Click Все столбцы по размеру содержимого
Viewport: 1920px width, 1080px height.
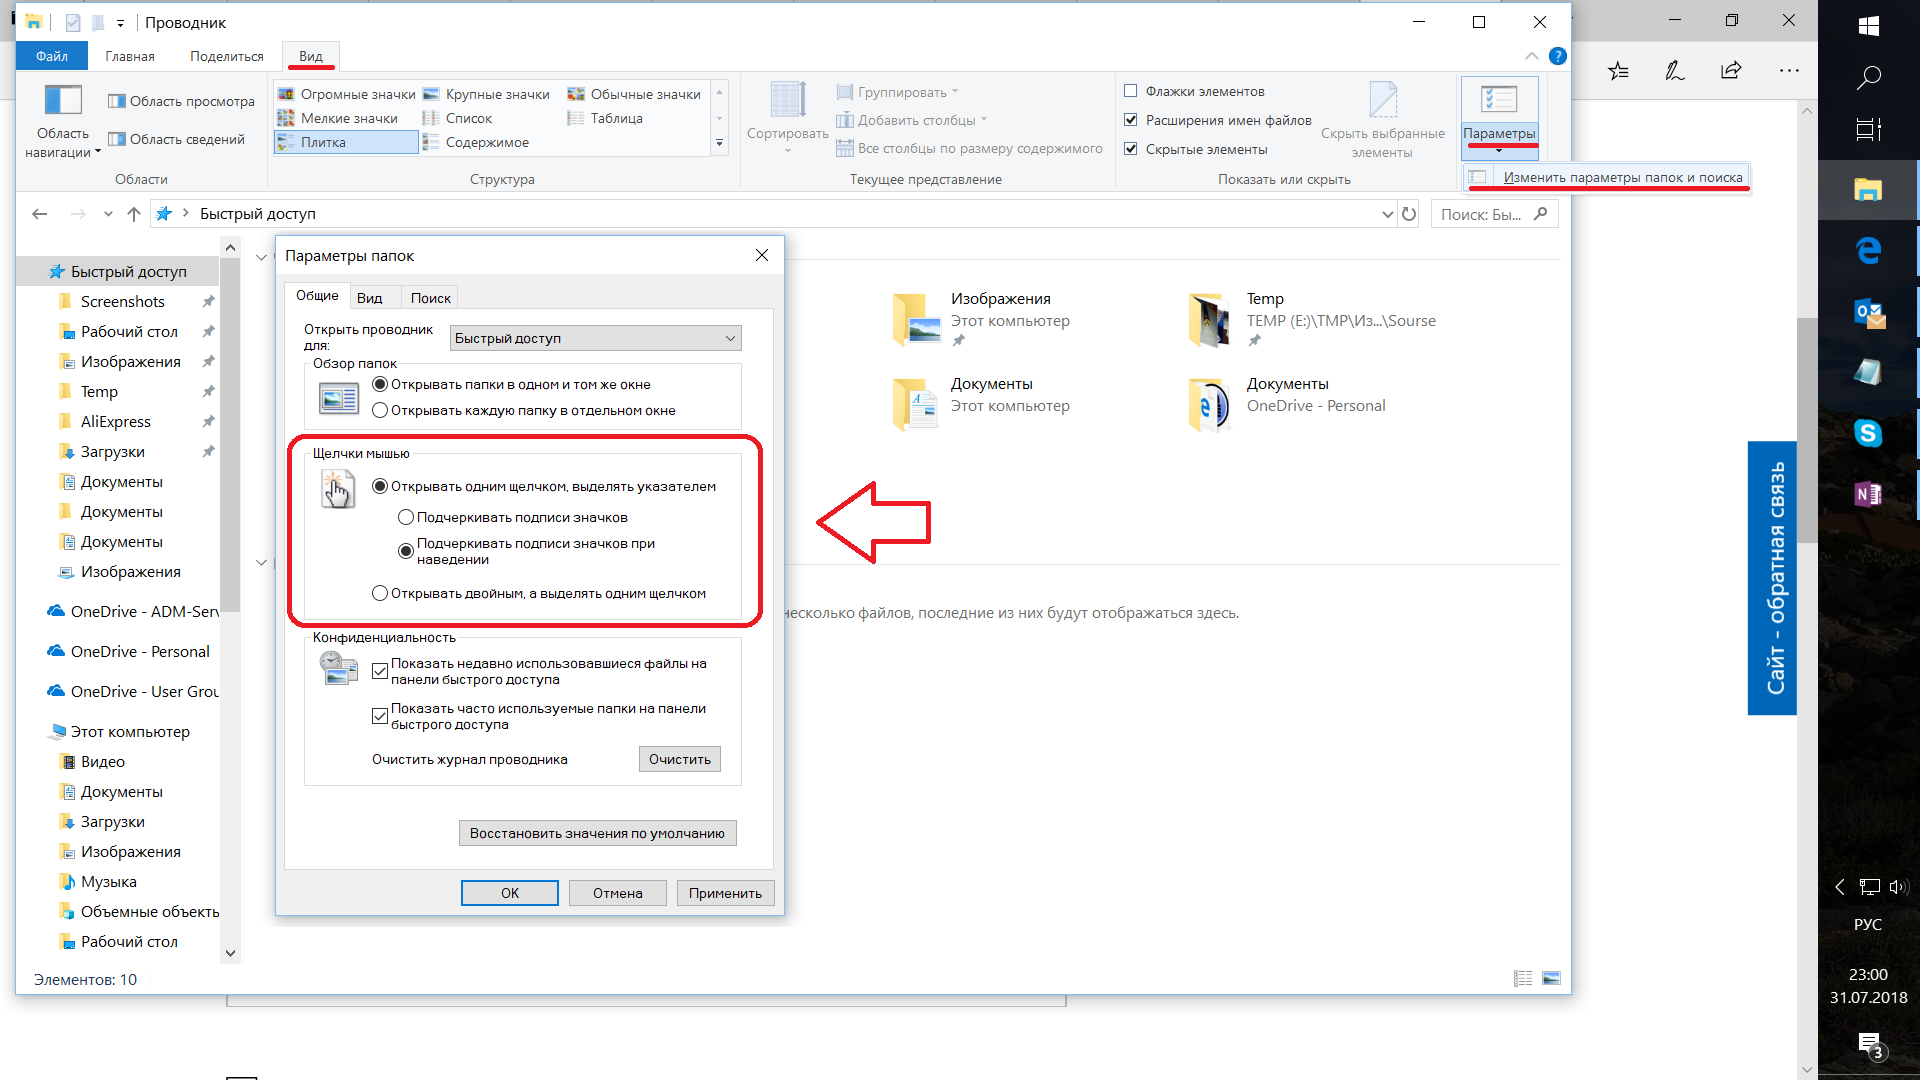coord(969,148)
